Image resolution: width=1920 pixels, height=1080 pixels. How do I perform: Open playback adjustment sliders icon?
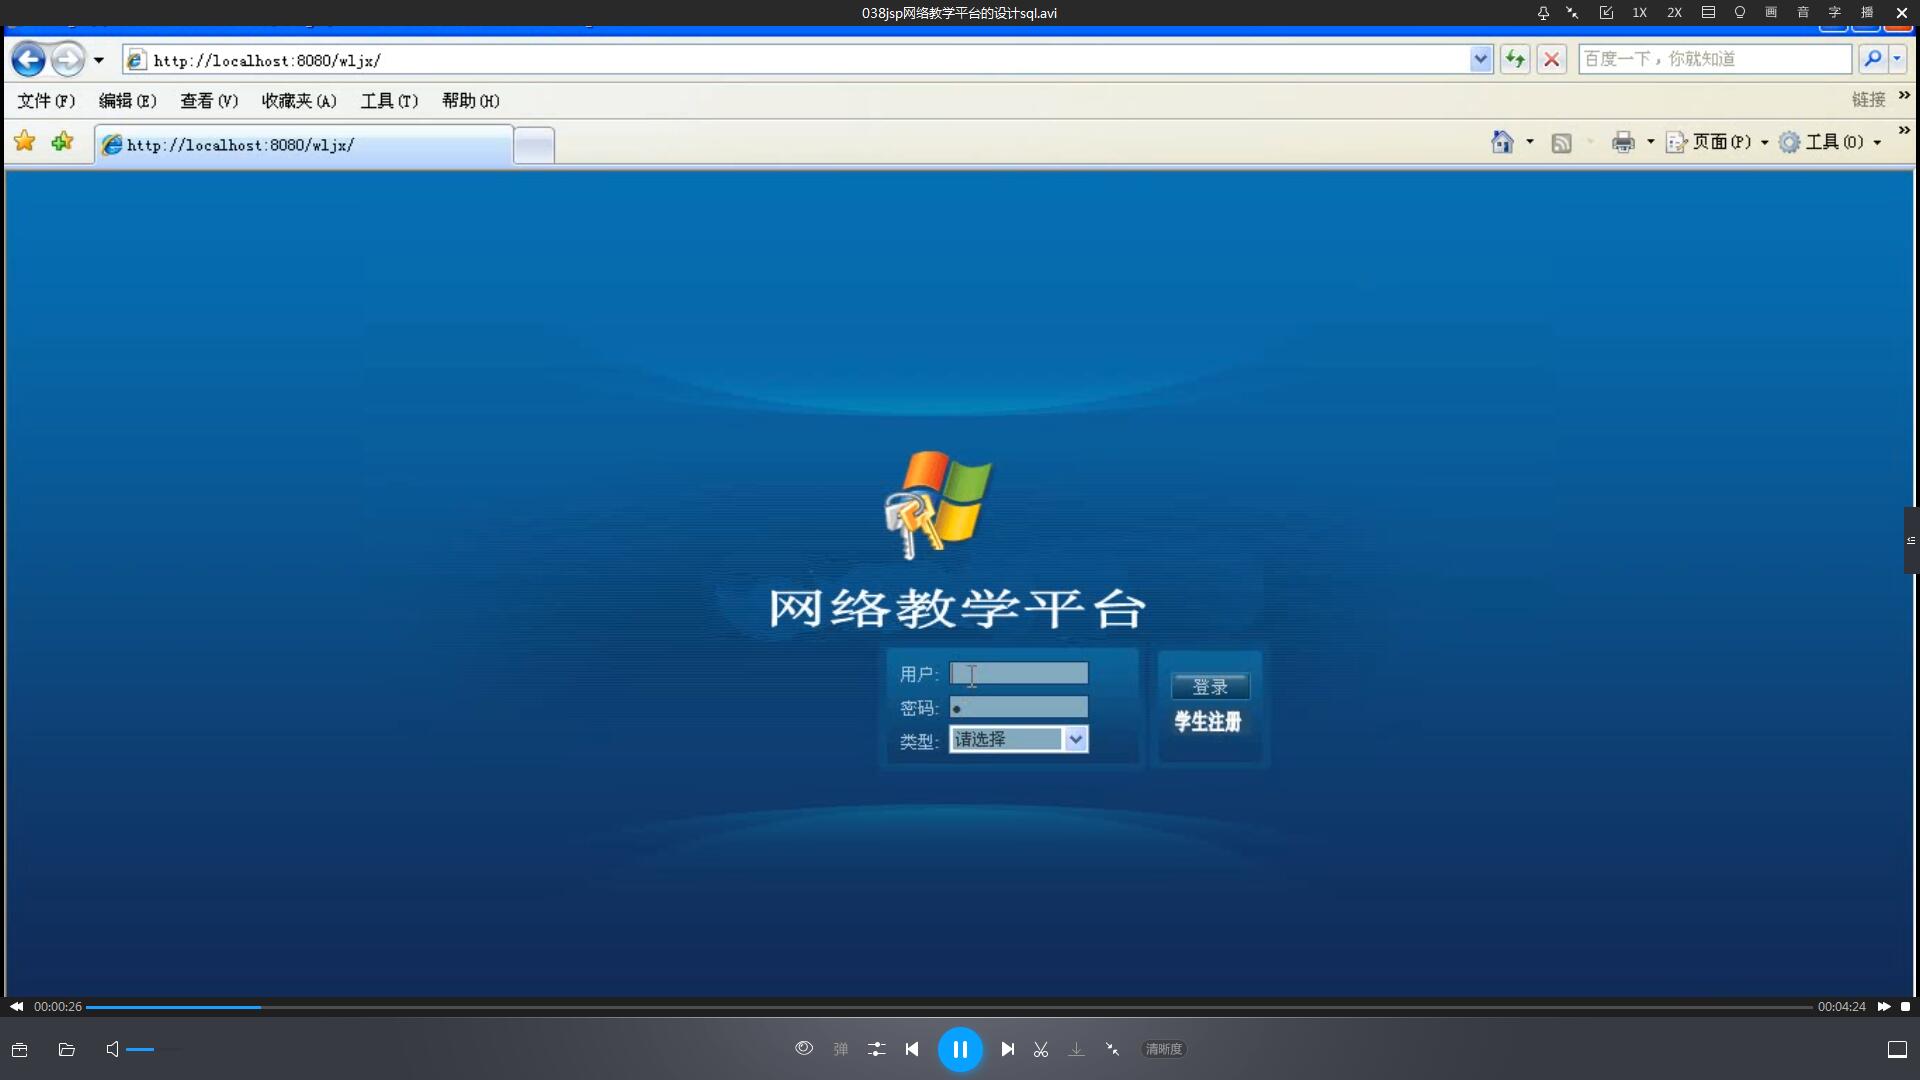877,1049
